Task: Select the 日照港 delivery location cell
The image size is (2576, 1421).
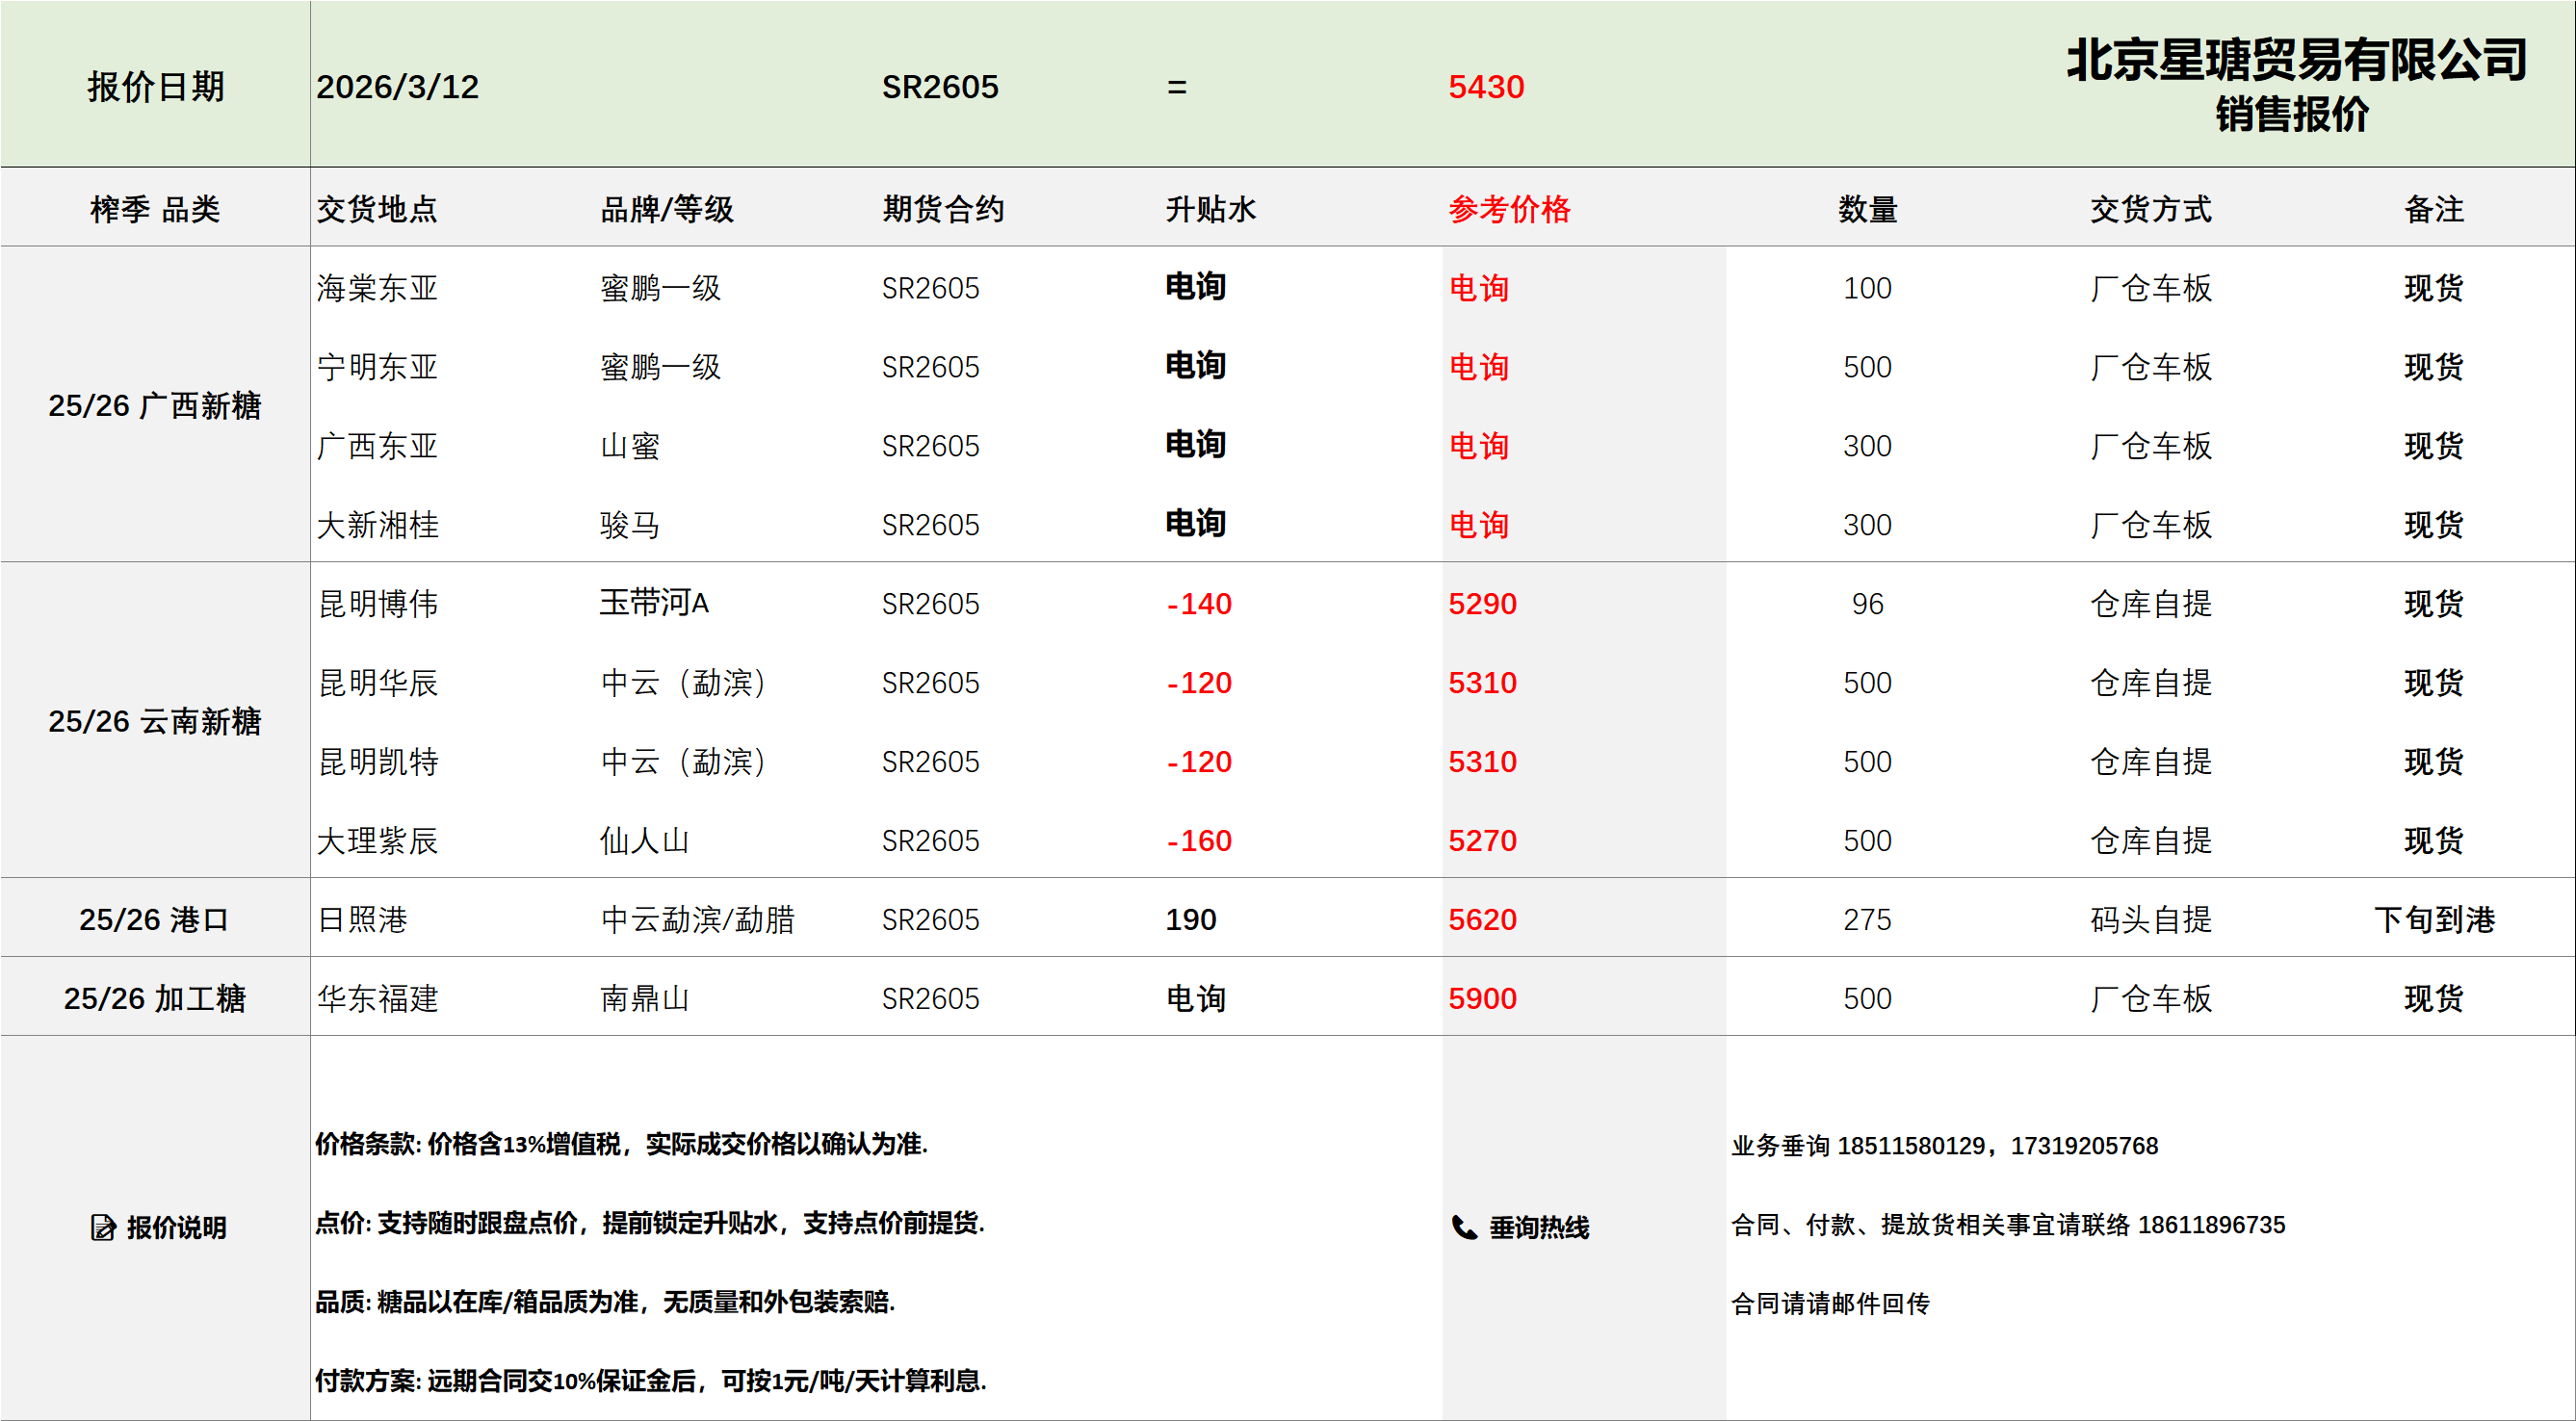Action: click(362, 920)
